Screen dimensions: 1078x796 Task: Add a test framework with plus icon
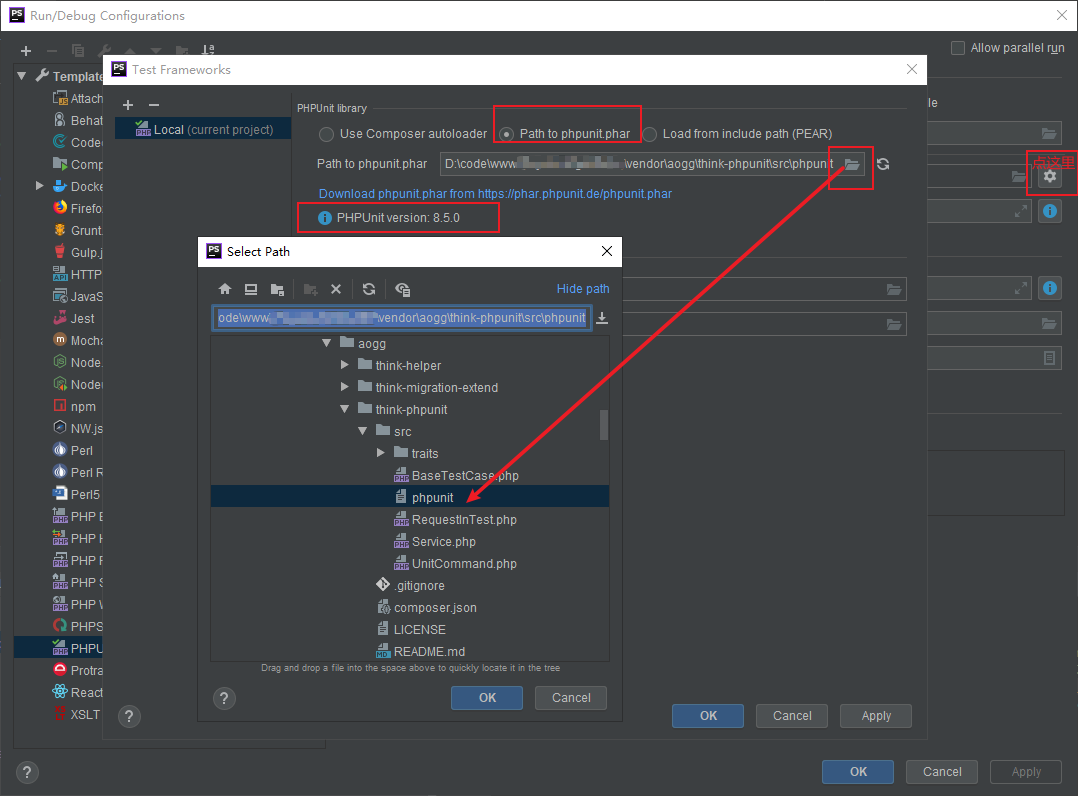coord(128,105)
